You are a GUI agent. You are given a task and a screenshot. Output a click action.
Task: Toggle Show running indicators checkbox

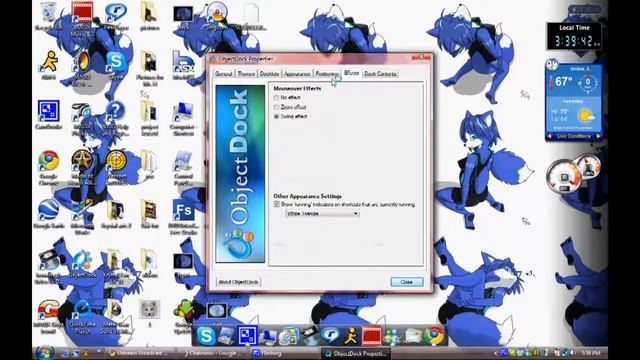click(x=276, y=204)
